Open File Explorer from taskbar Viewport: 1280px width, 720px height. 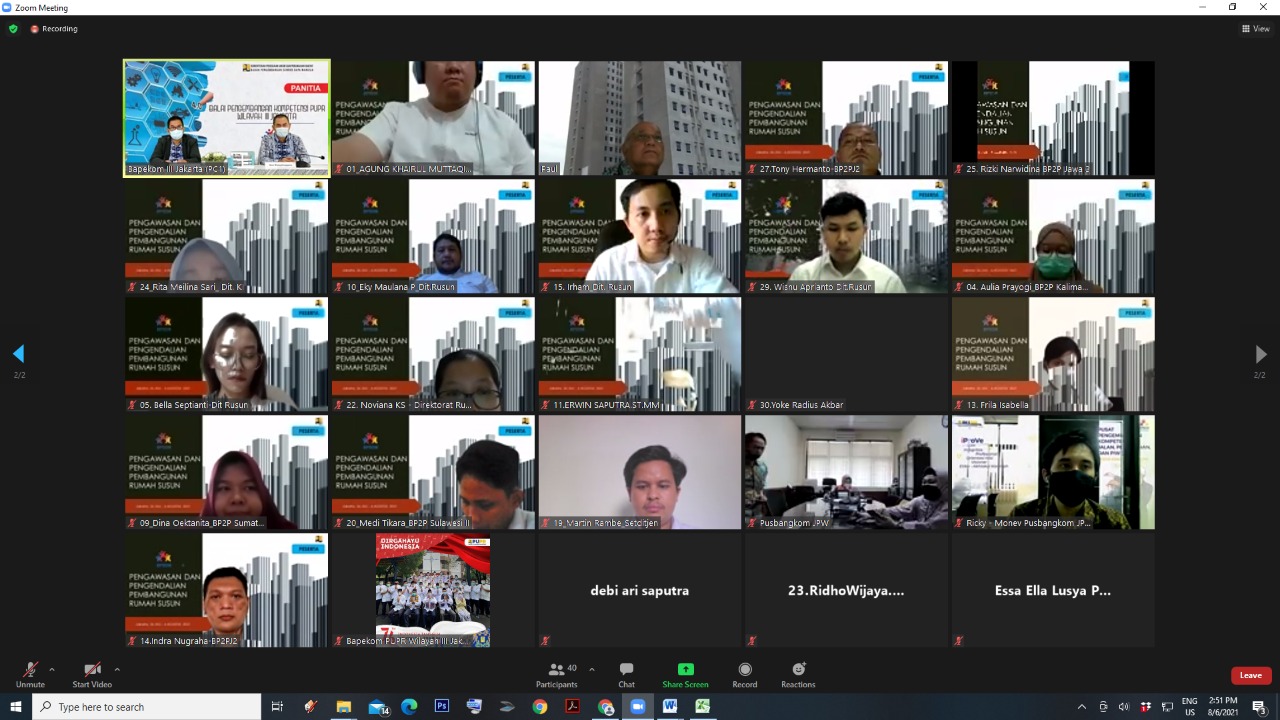[x=344, y=707]
